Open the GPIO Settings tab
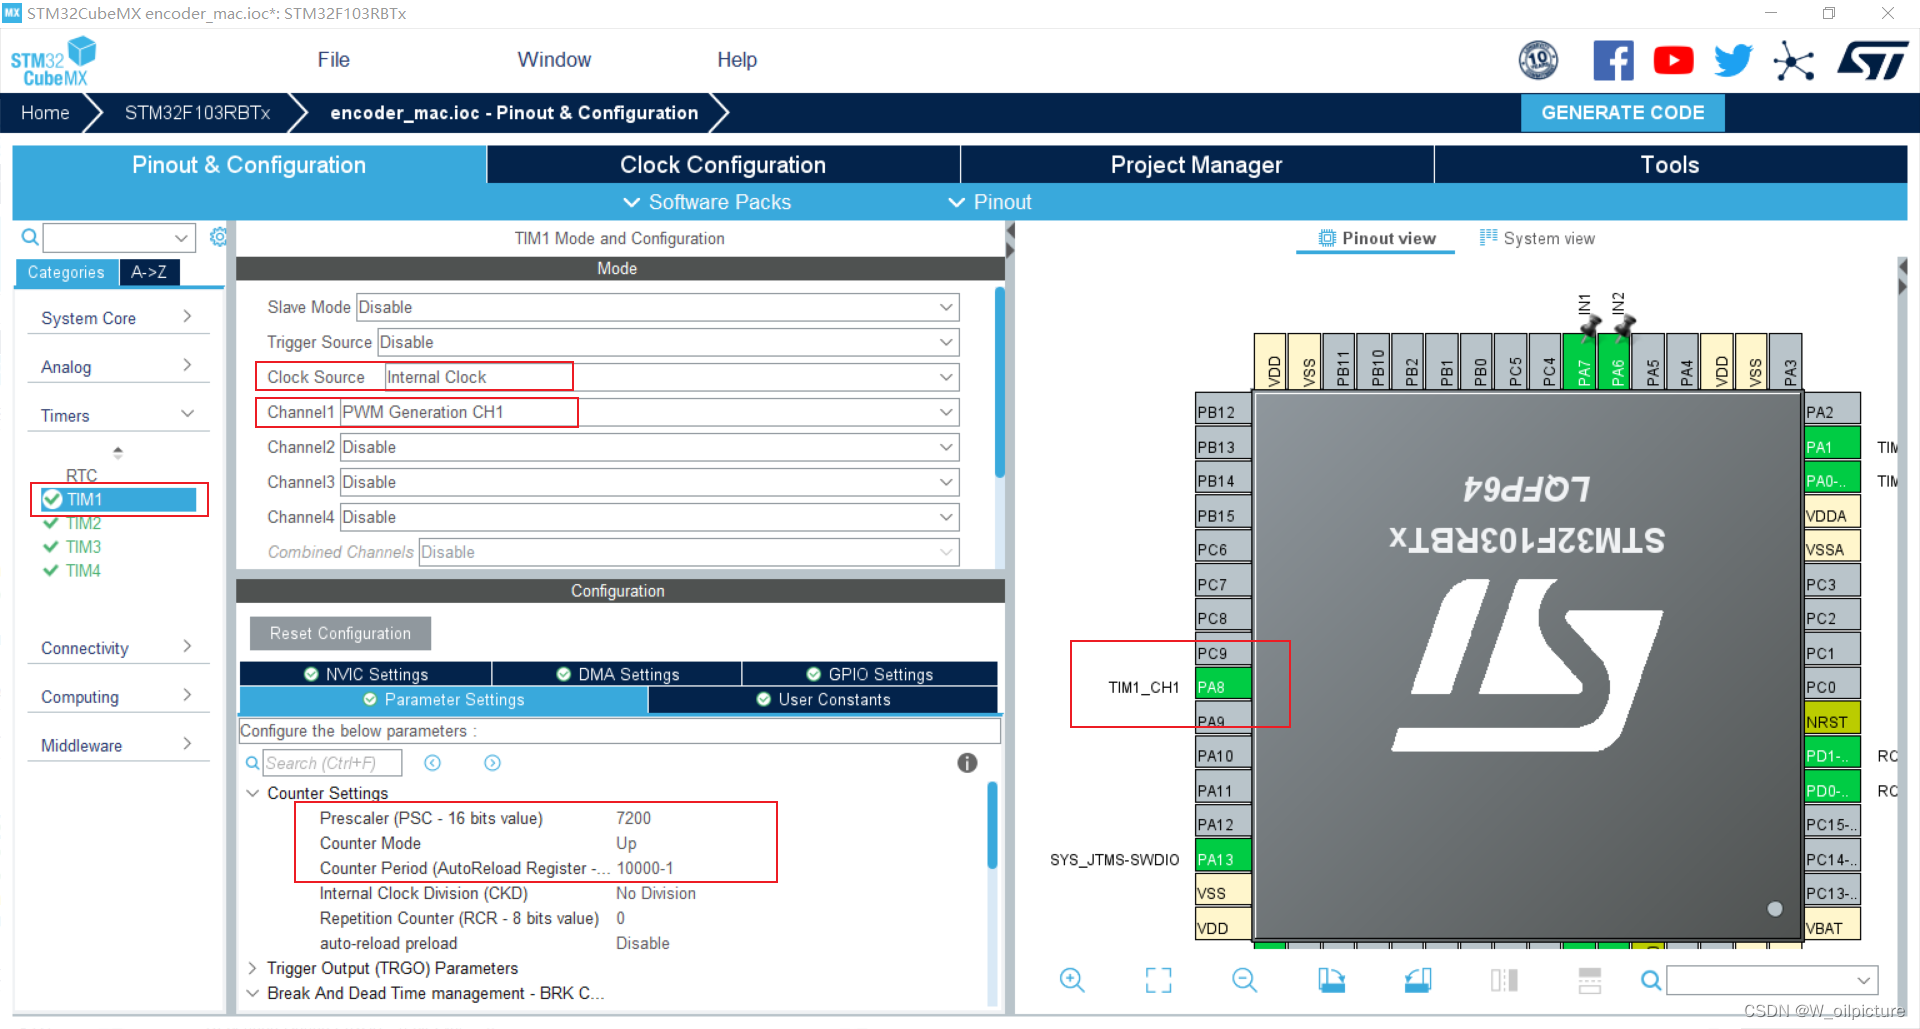This screenshot has height=1029, width=1920. tap(870, 674)
